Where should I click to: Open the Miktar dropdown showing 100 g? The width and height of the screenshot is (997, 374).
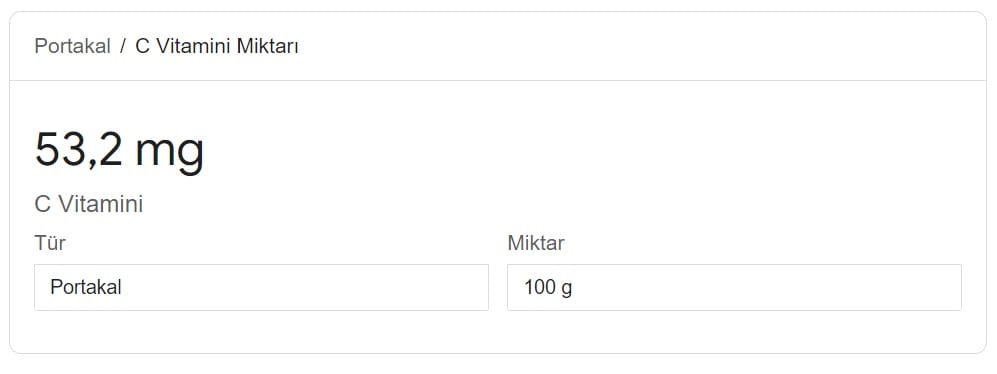point(734,287)
